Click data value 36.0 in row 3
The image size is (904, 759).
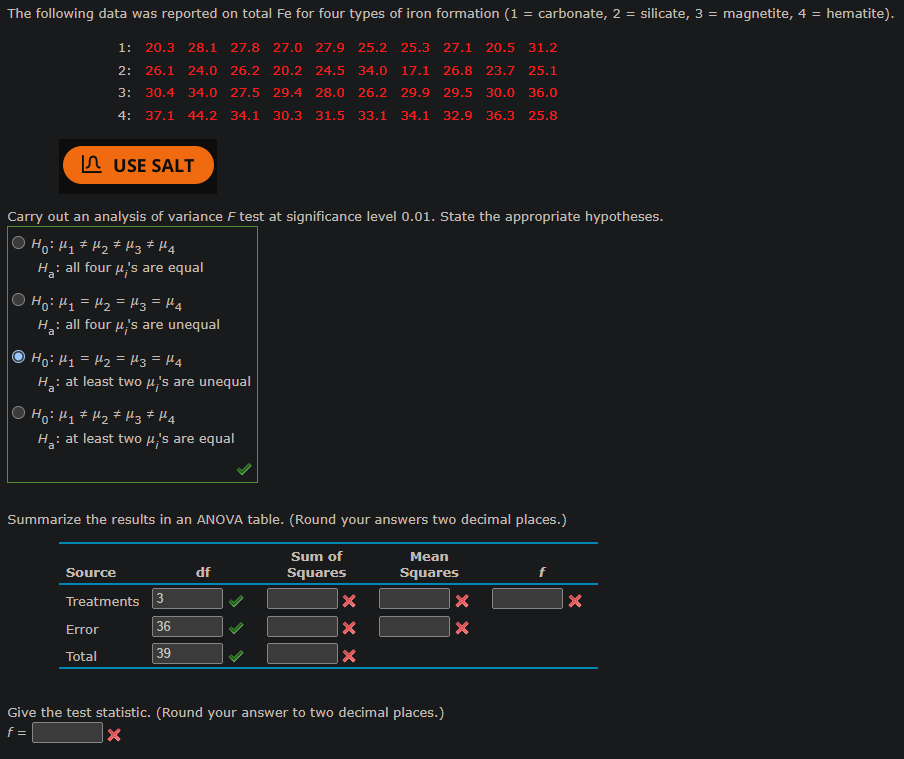543,93
